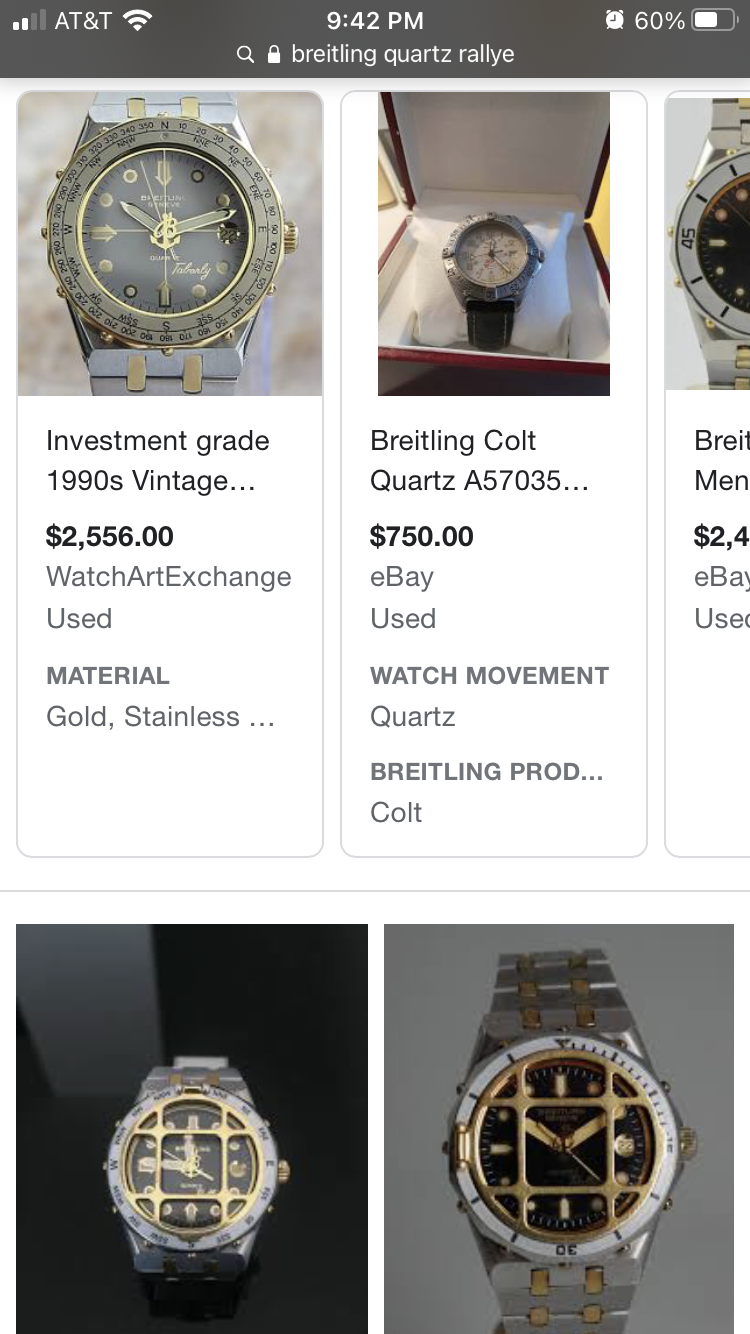Open the Breitling Colt Quartz A57035 listing title
This screenshot has height=1334, width=750.
coord(479,461)
